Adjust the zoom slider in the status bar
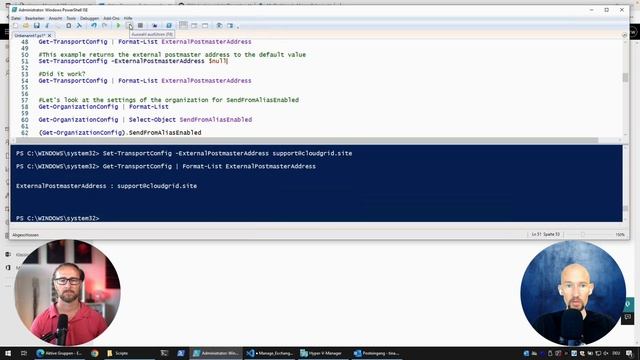Screen dimensions: 640x360 (582, 235)
